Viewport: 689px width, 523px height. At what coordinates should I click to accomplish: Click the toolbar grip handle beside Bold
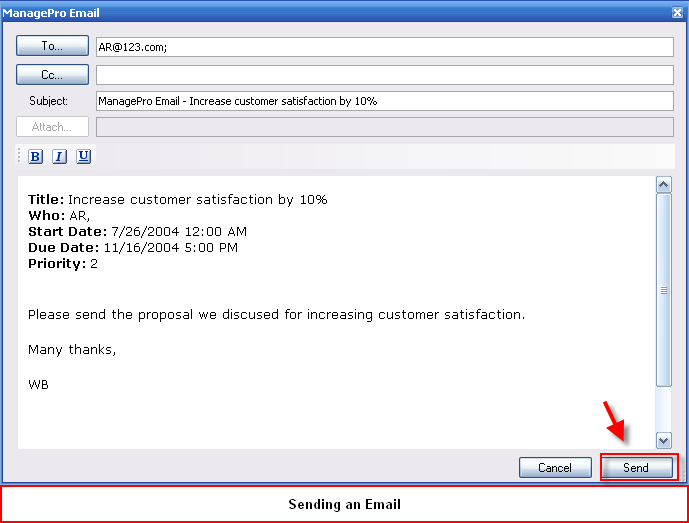[x=19, y=156]
